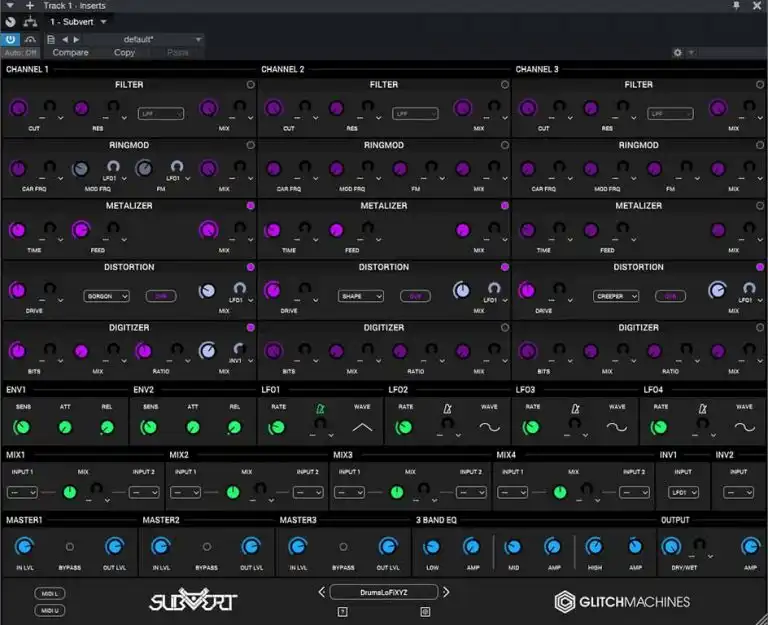768x625 pixels.
Task: Click the Subvert logo
Action: (193, 600)
